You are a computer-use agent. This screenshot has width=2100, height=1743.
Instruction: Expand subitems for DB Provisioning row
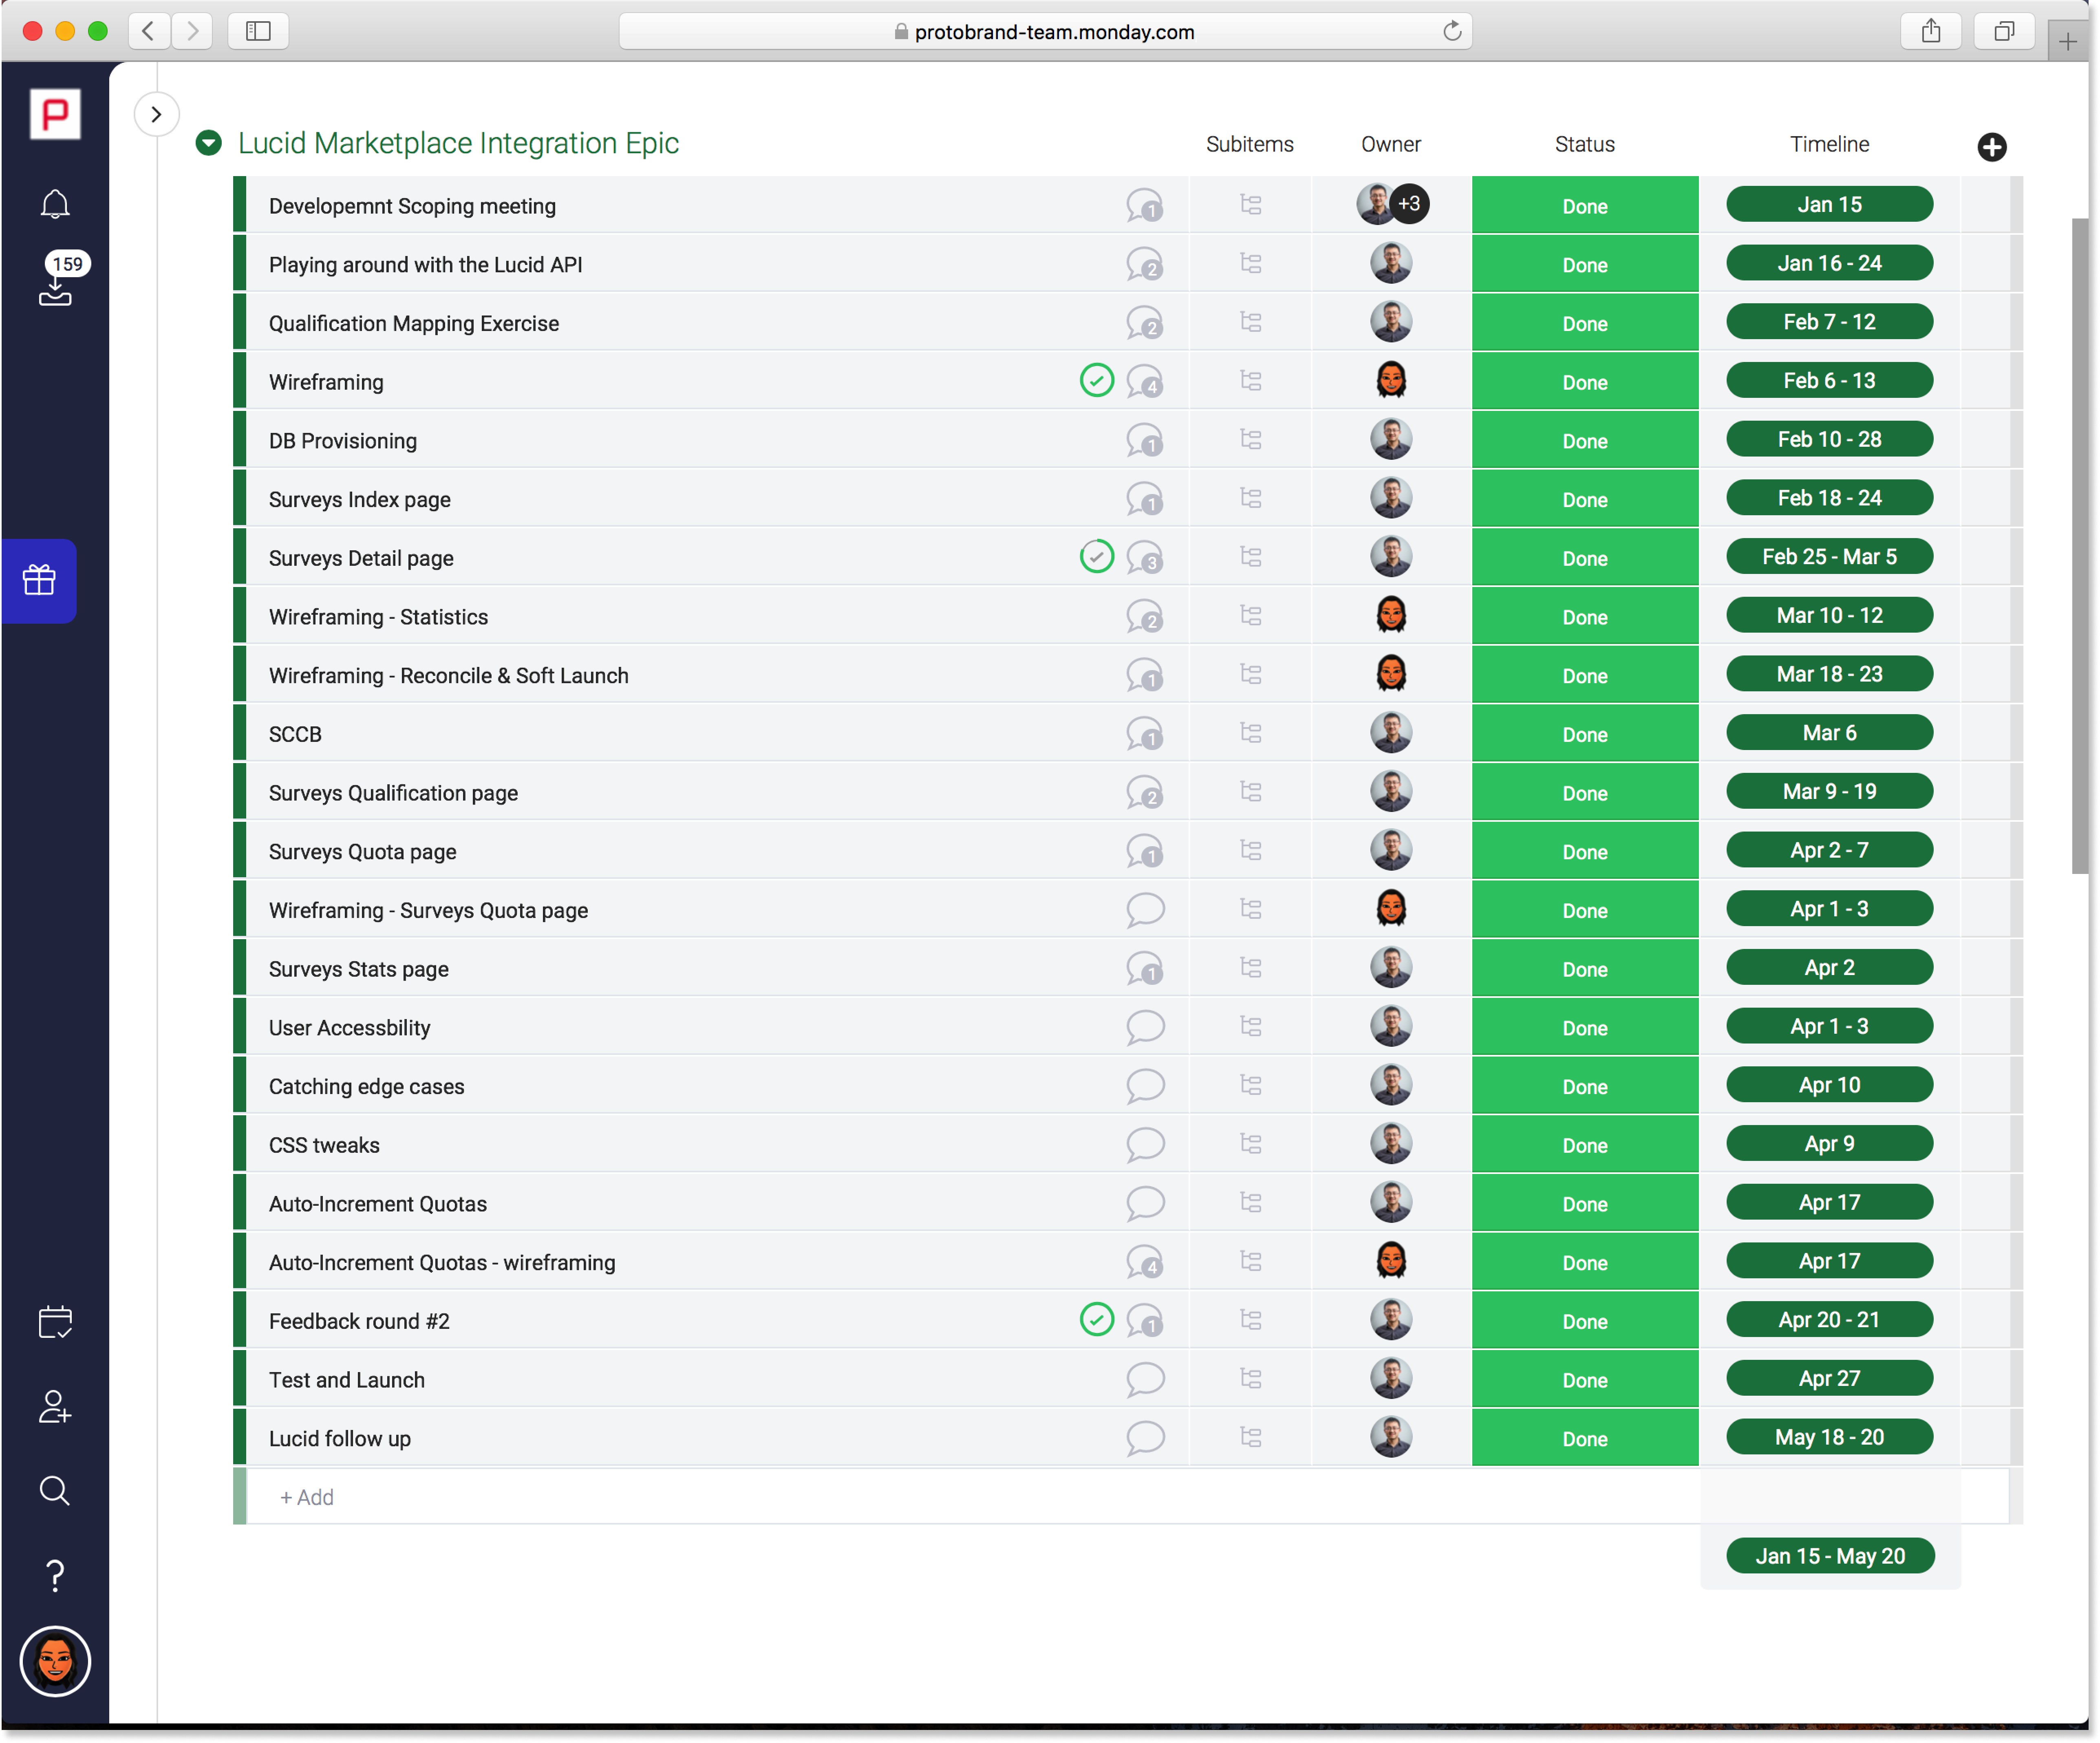pos(1250,440)
